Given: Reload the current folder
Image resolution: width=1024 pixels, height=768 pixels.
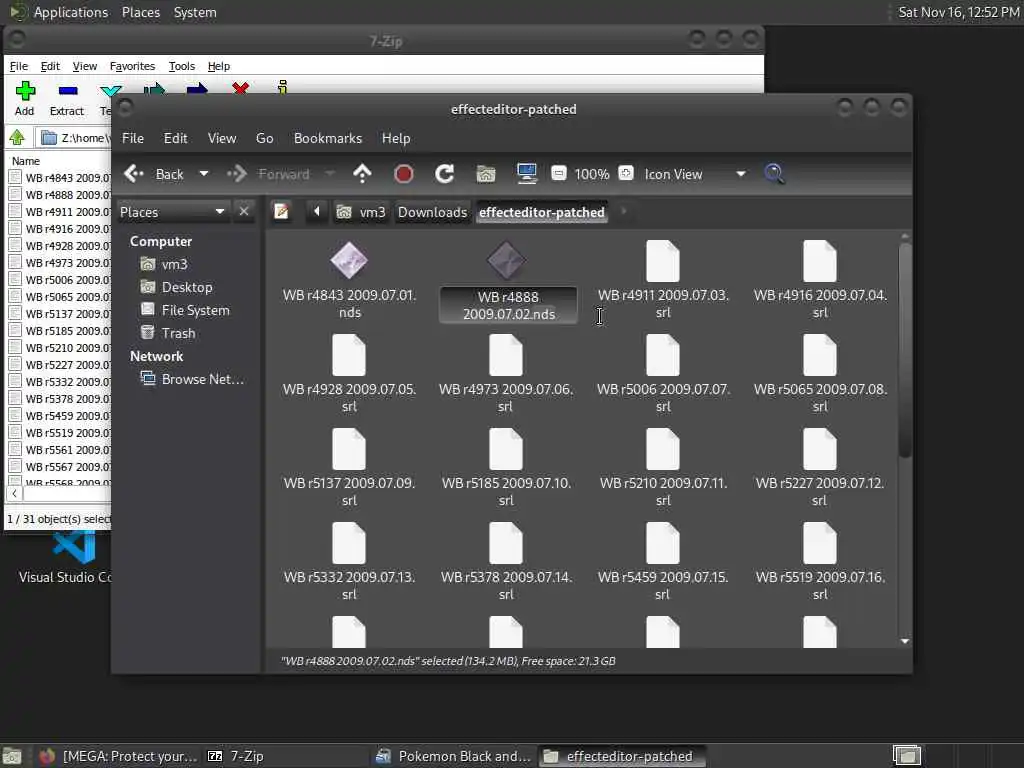Looking at the screenshot, I should click(x=445, y=174).
